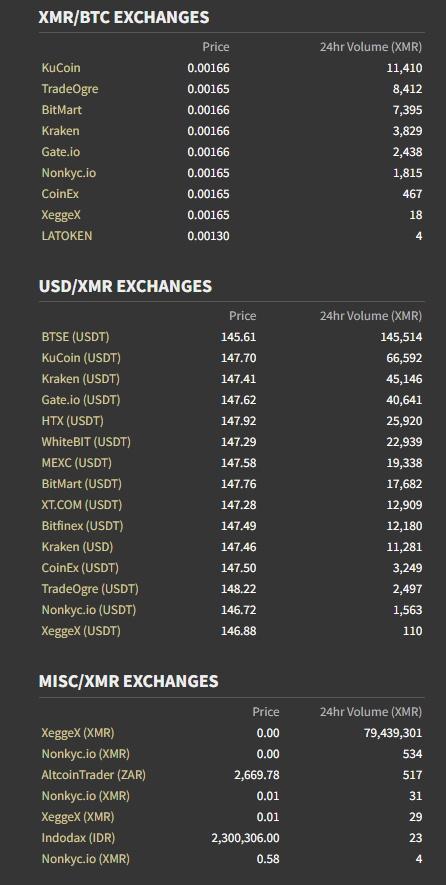Click the Kraken (USD) link

(x=77, y=547)
